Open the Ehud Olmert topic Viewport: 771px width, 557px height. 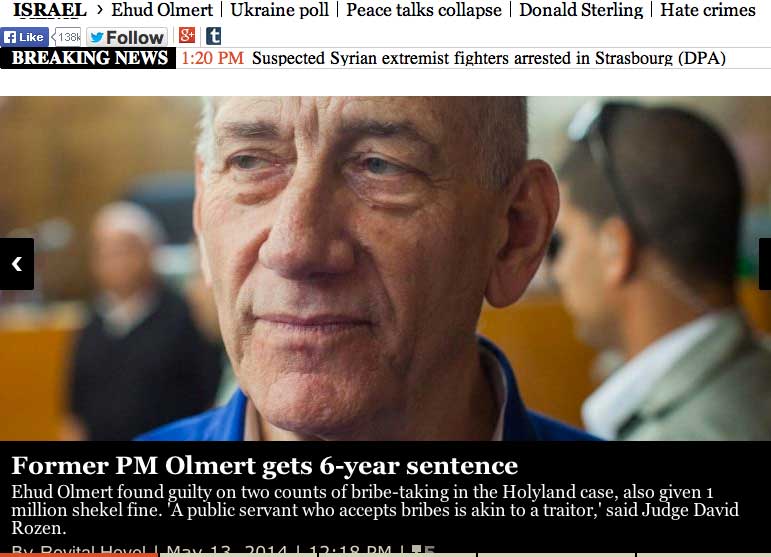coord(162,10)
